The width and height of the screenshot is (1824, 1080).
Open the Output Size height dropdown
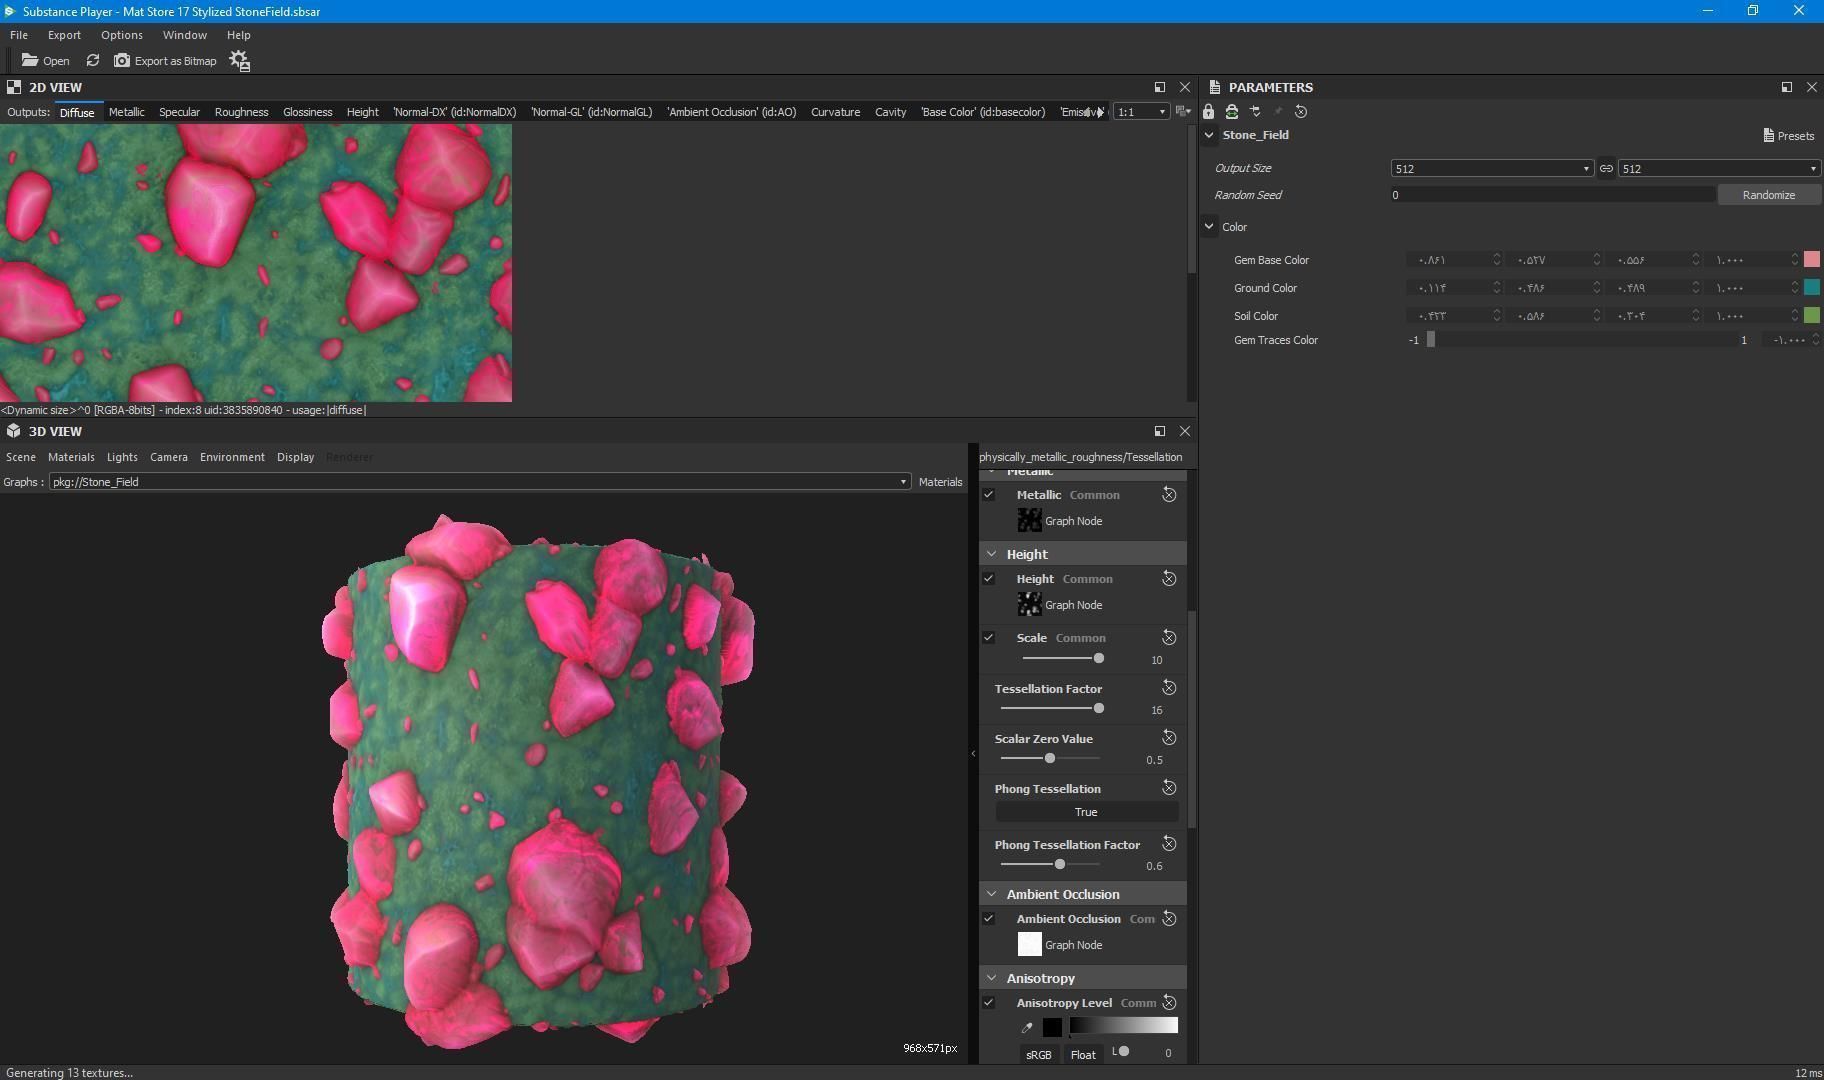pyautogui.click(x=1718, y=168)
